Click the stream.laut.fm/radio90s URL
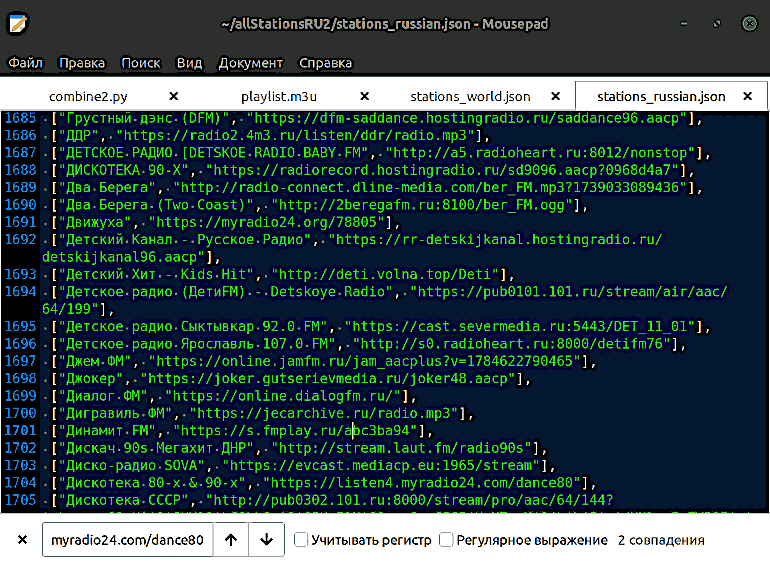Screen dimensions: 770x564 point(402,449)
